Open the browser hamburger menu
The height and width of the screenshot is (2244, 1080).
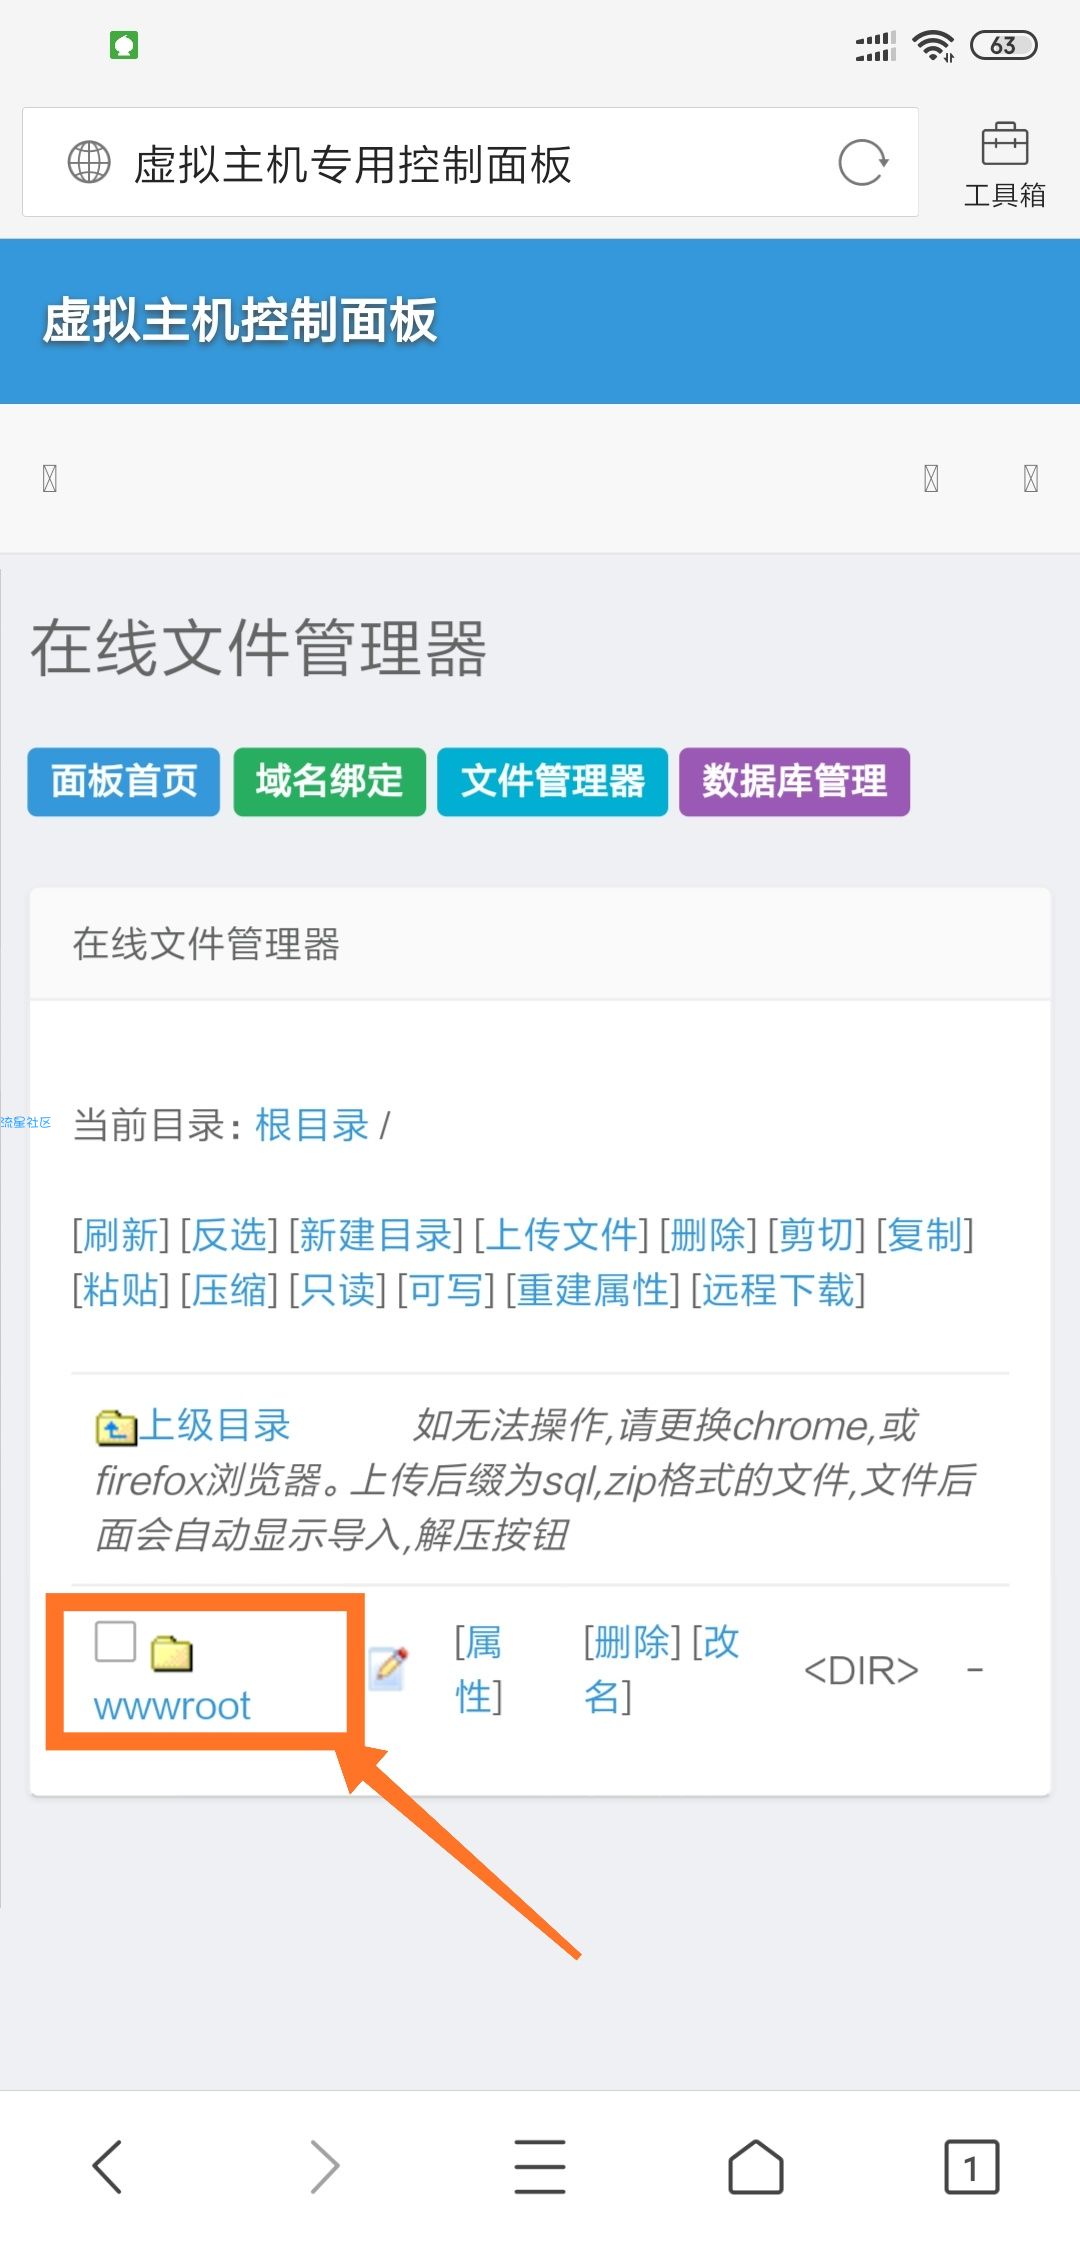pos(540,2167)
